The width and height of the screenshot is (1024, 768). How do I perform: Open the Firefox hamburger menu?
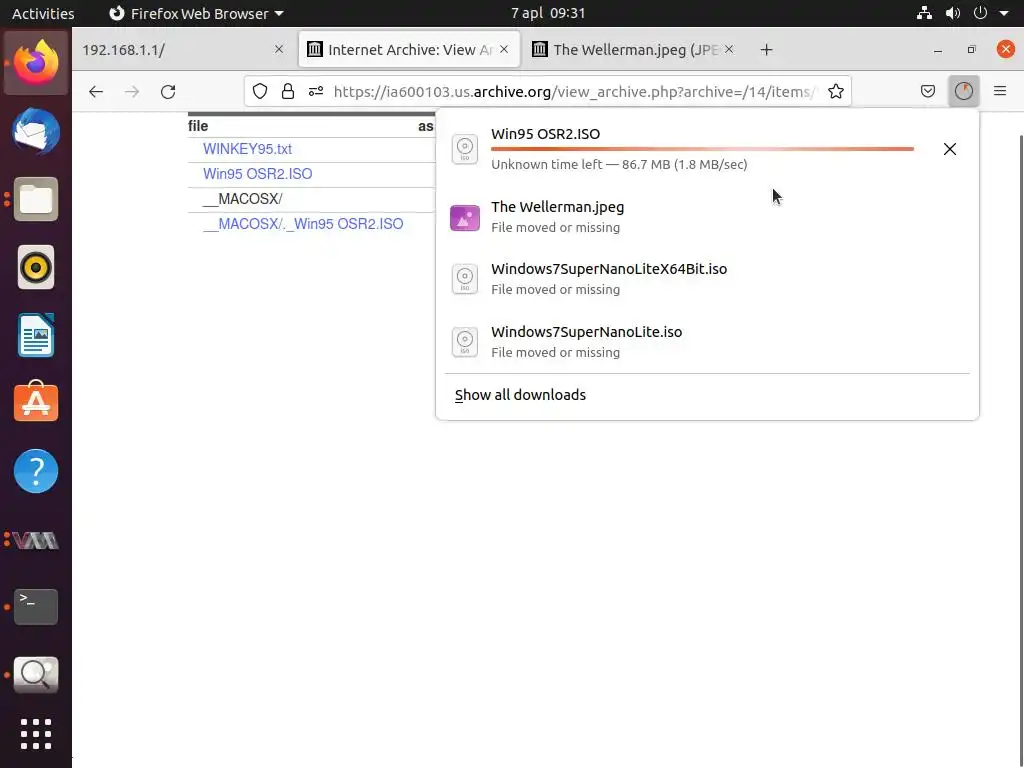999,91
